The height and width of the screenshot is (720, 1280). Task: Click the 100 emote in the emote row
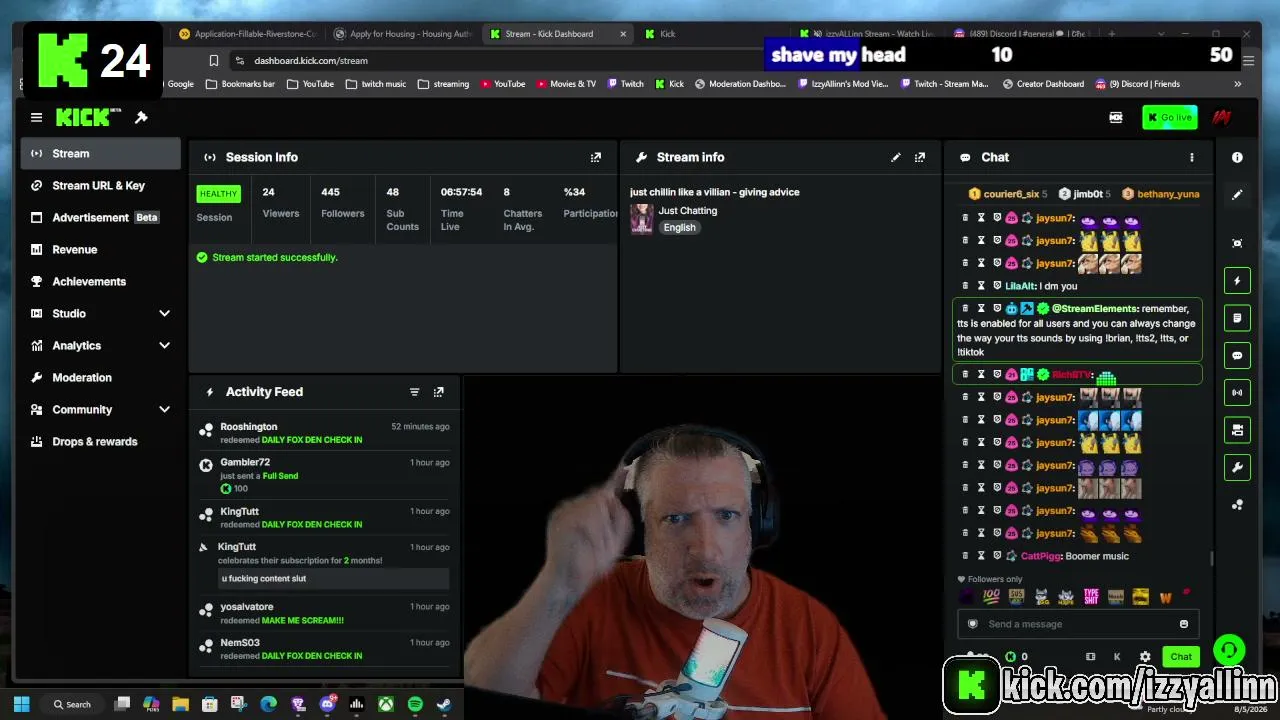[x=991, y=597]
